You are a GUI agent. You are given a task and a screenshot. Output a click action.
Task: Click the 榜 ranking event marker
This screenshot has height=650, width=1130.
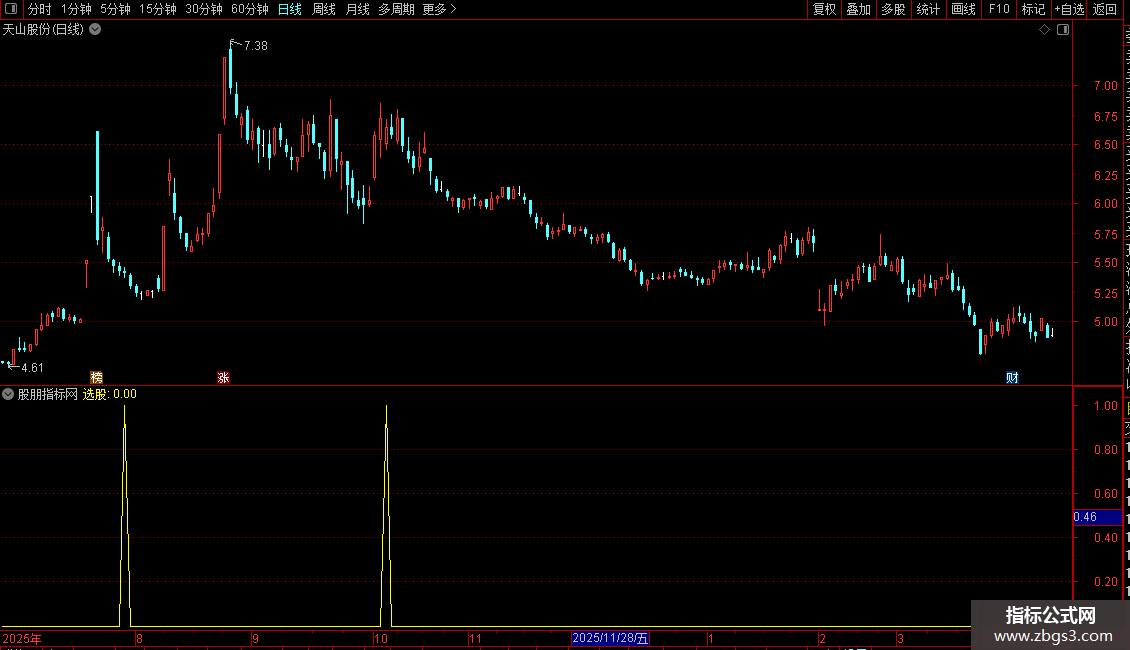pyautogui.click(x=97, y=378)
